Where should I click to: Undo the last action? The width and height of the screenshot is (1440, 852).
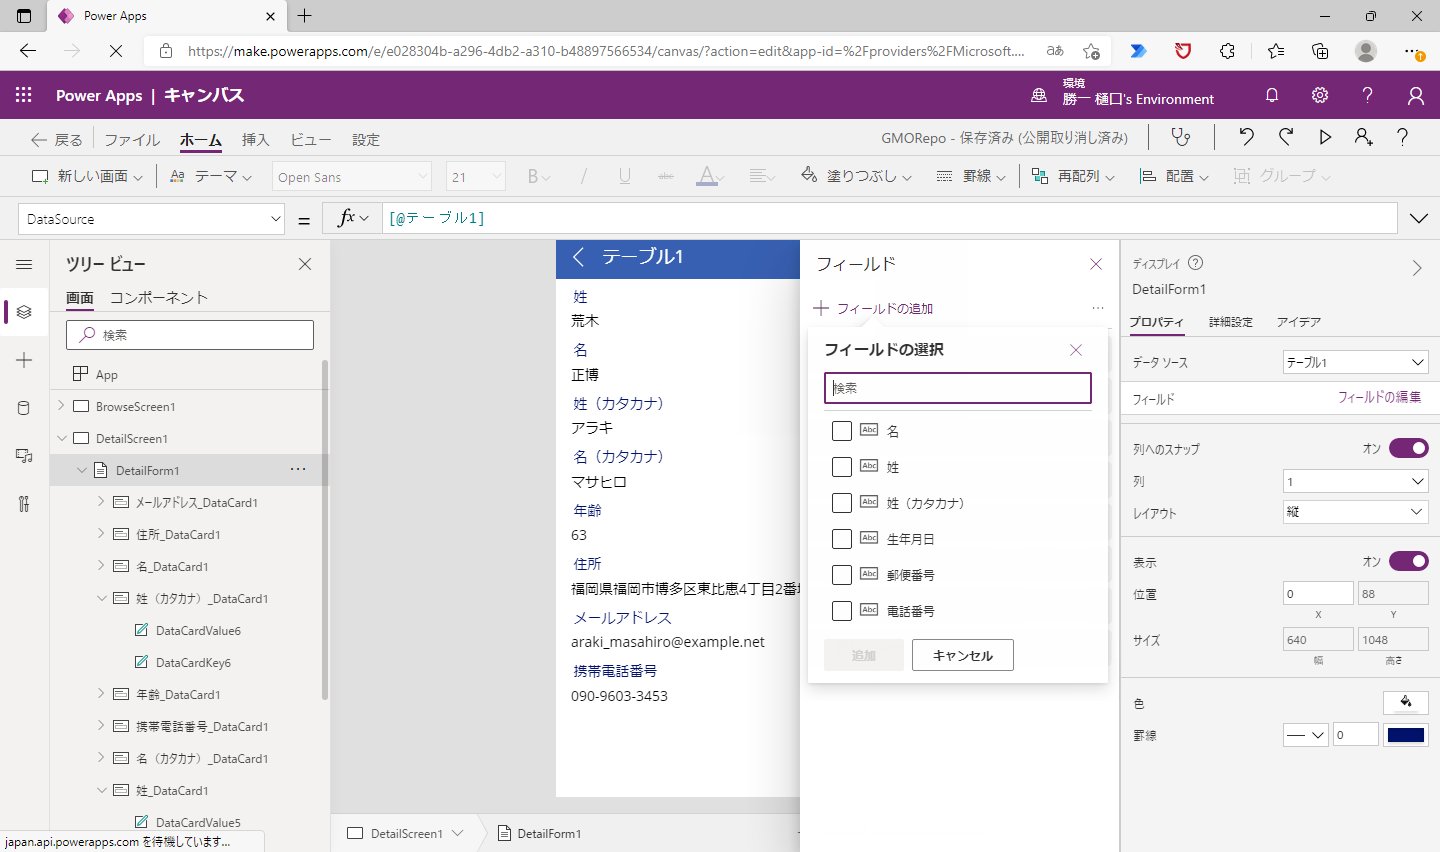tap(1246, 137)
